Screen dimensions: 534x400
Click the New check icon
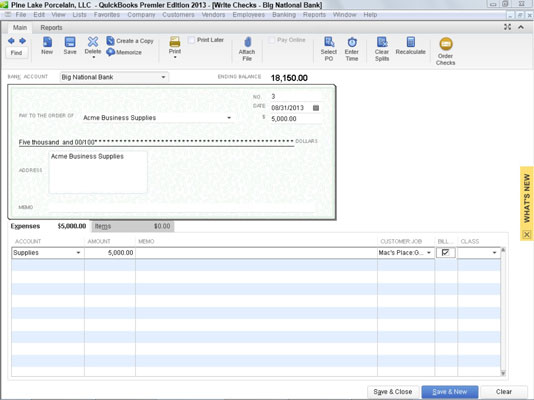click(47, 42)
